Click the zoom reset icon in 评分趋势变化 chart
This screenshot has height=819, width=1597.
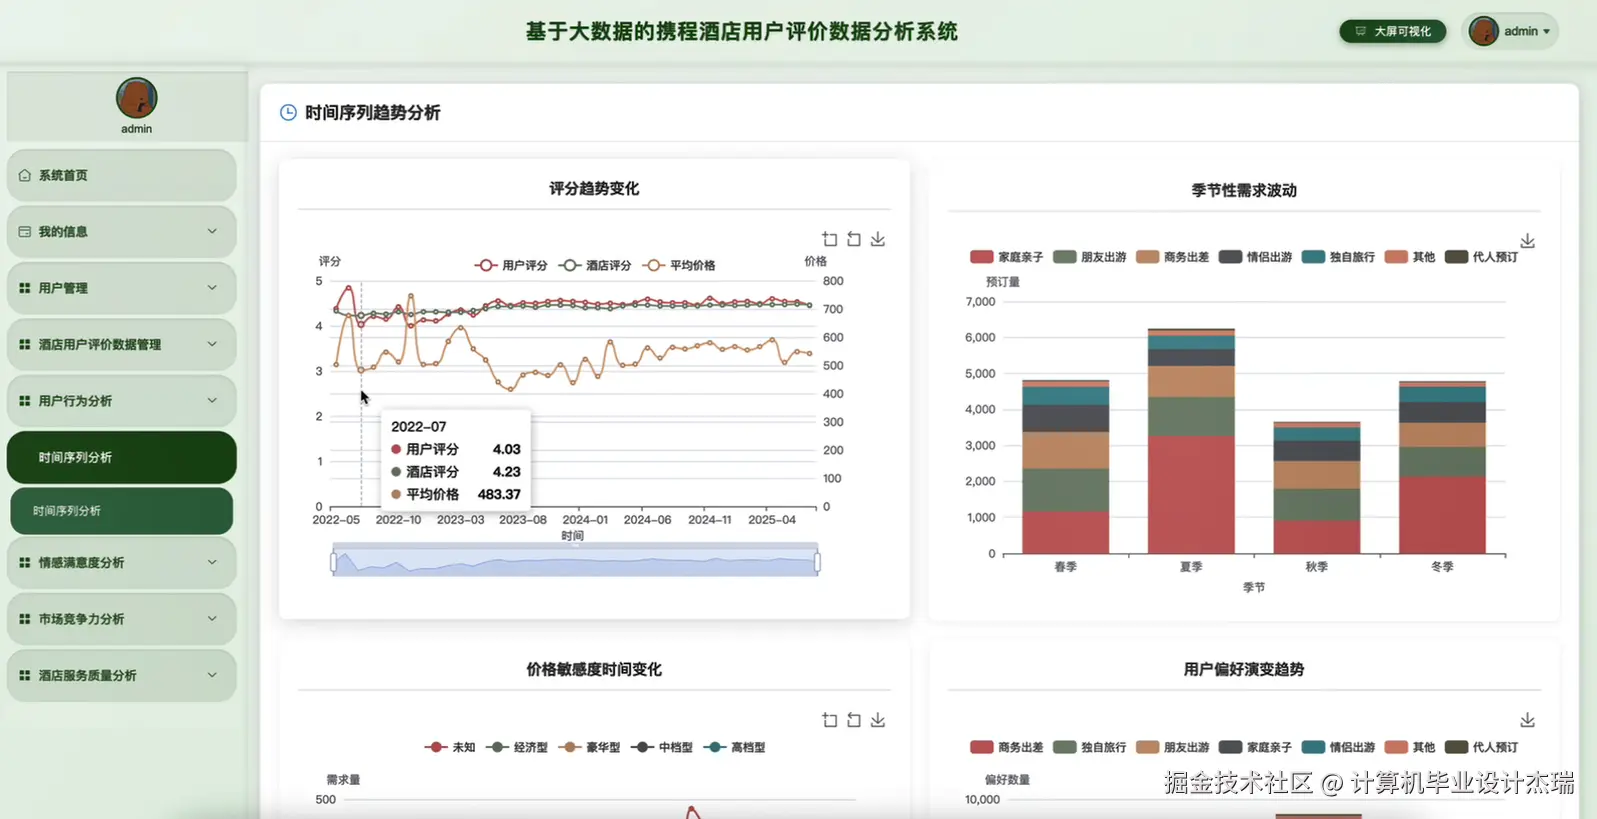pos(854,239)
